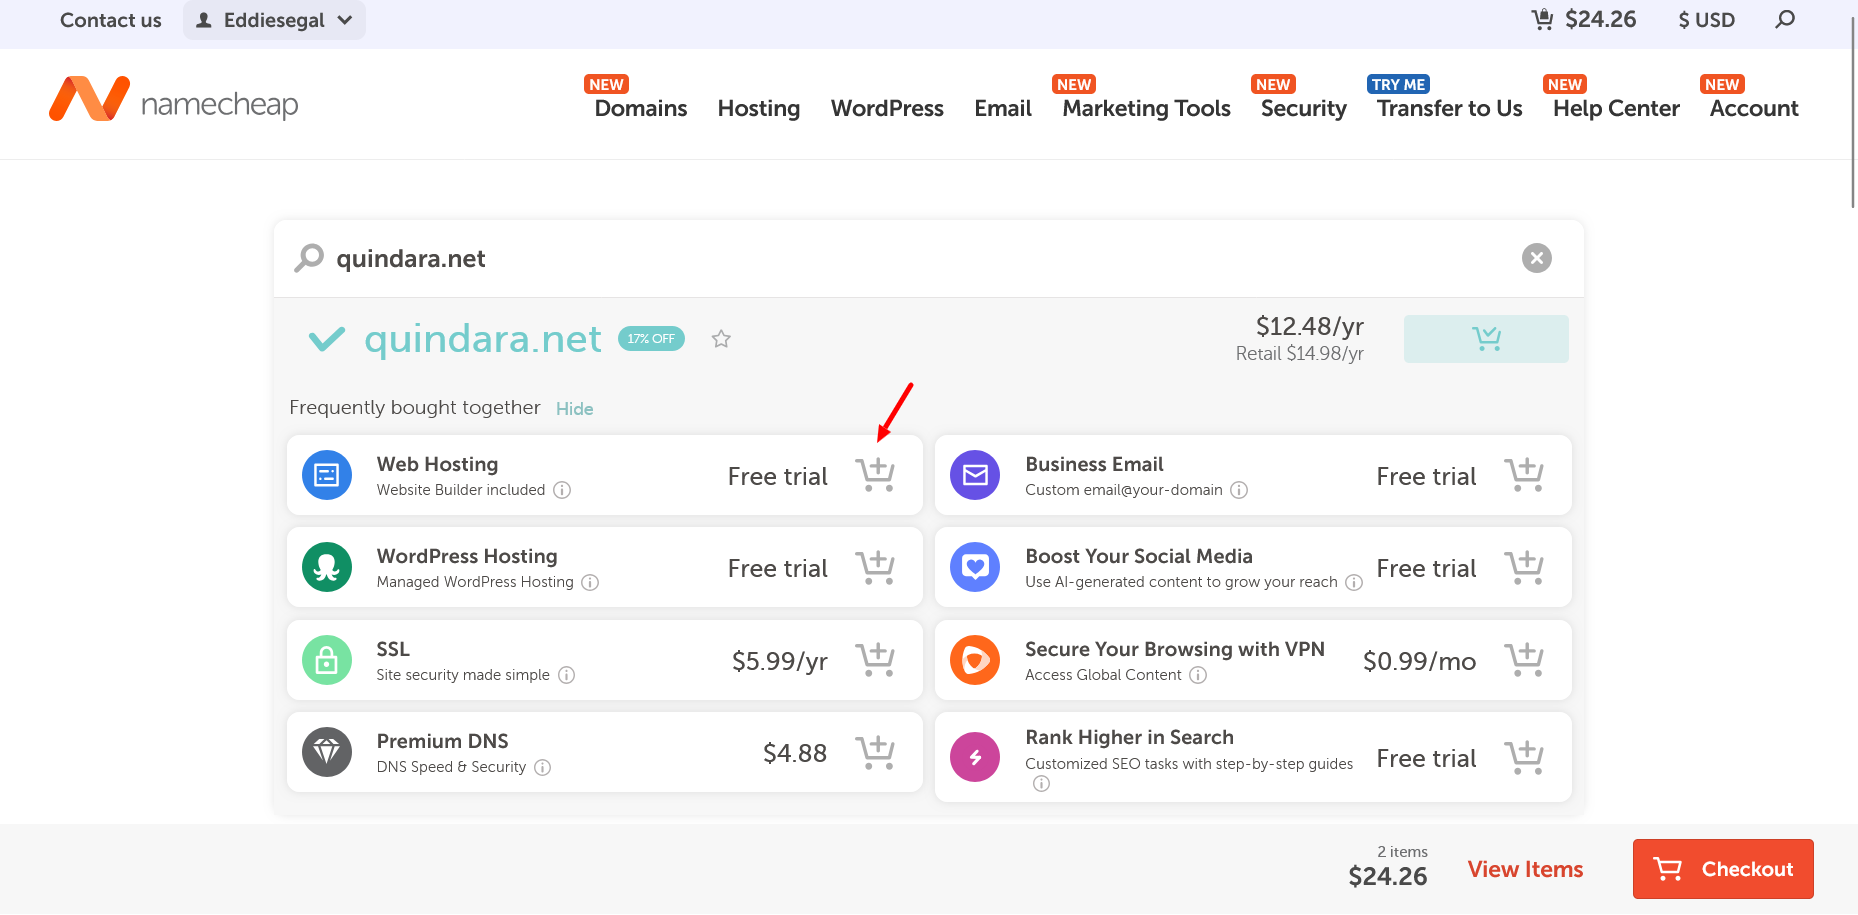Add Rank Higher in Search to cart
This screenshot has width=1858, height=915.
pos(1524,757)
